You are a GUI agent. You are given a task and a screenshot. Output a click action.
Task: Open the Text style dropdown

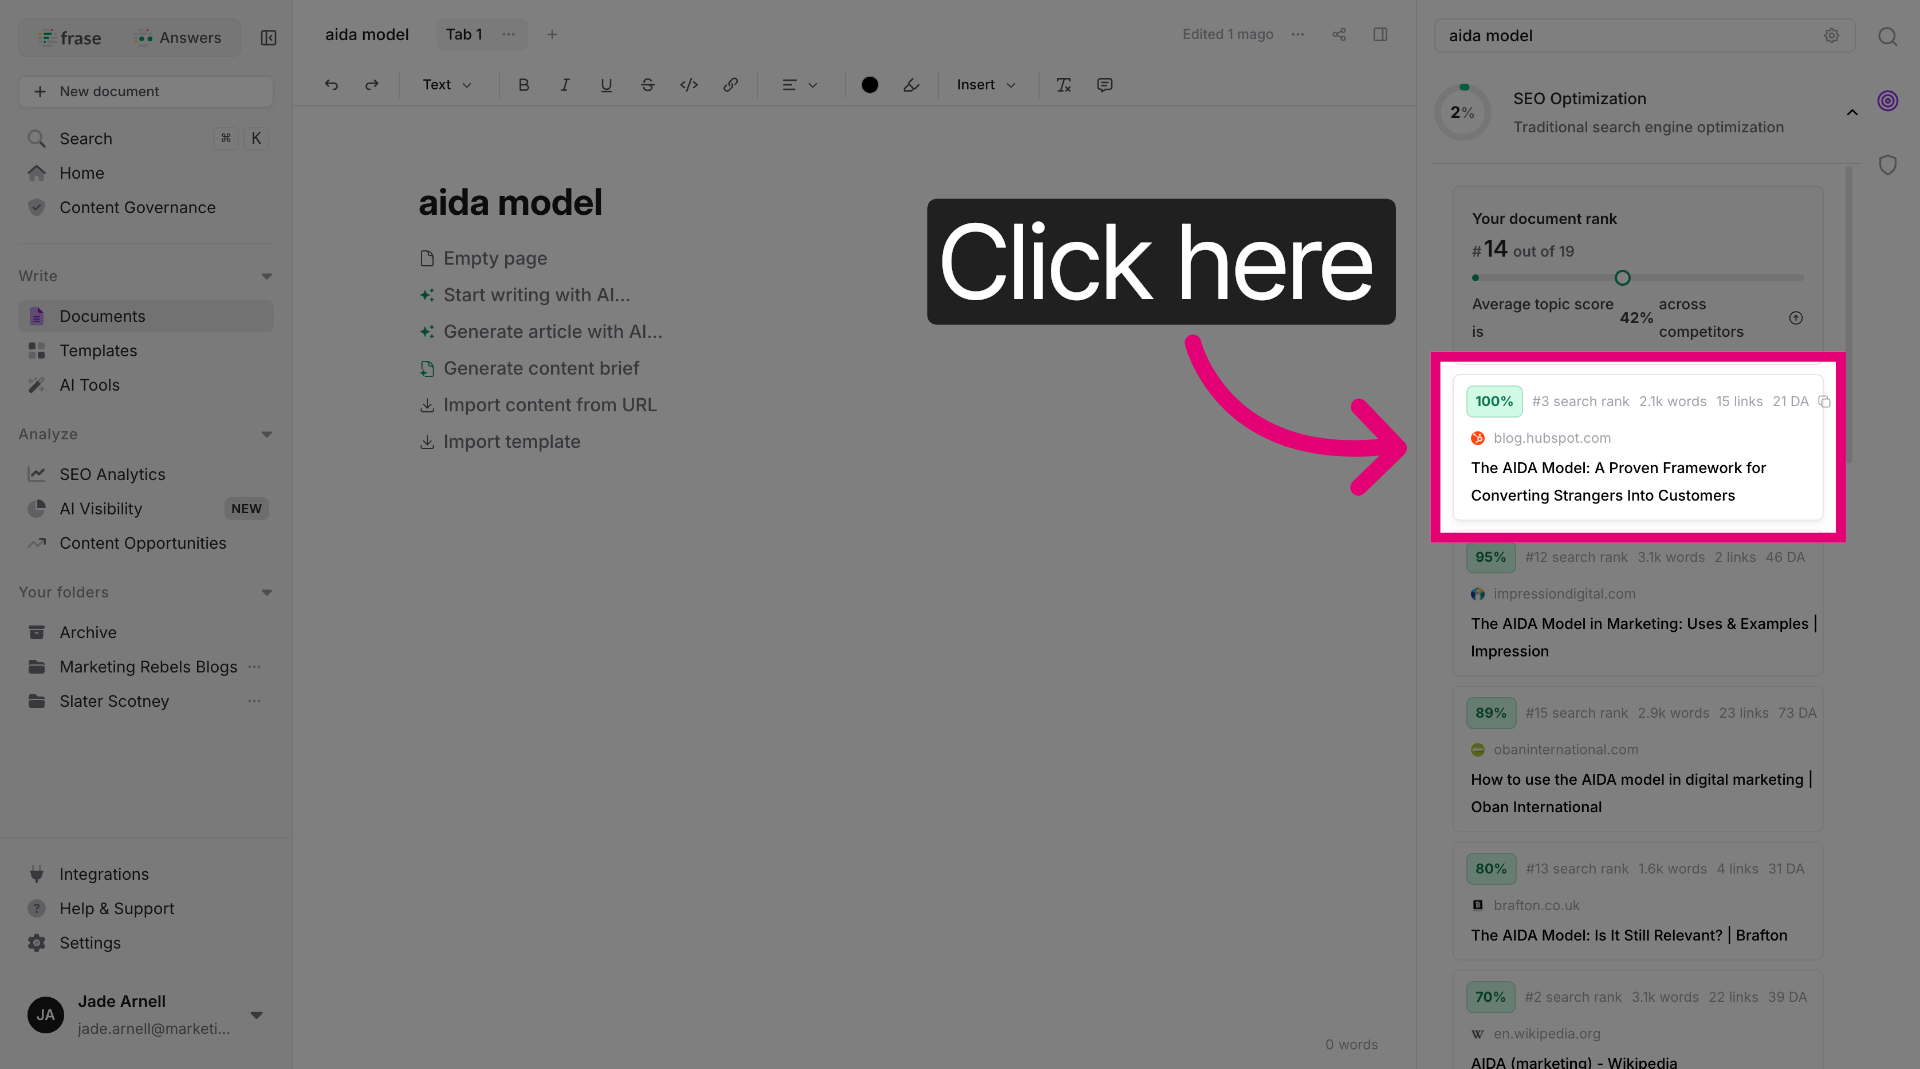tap(446, 85)
